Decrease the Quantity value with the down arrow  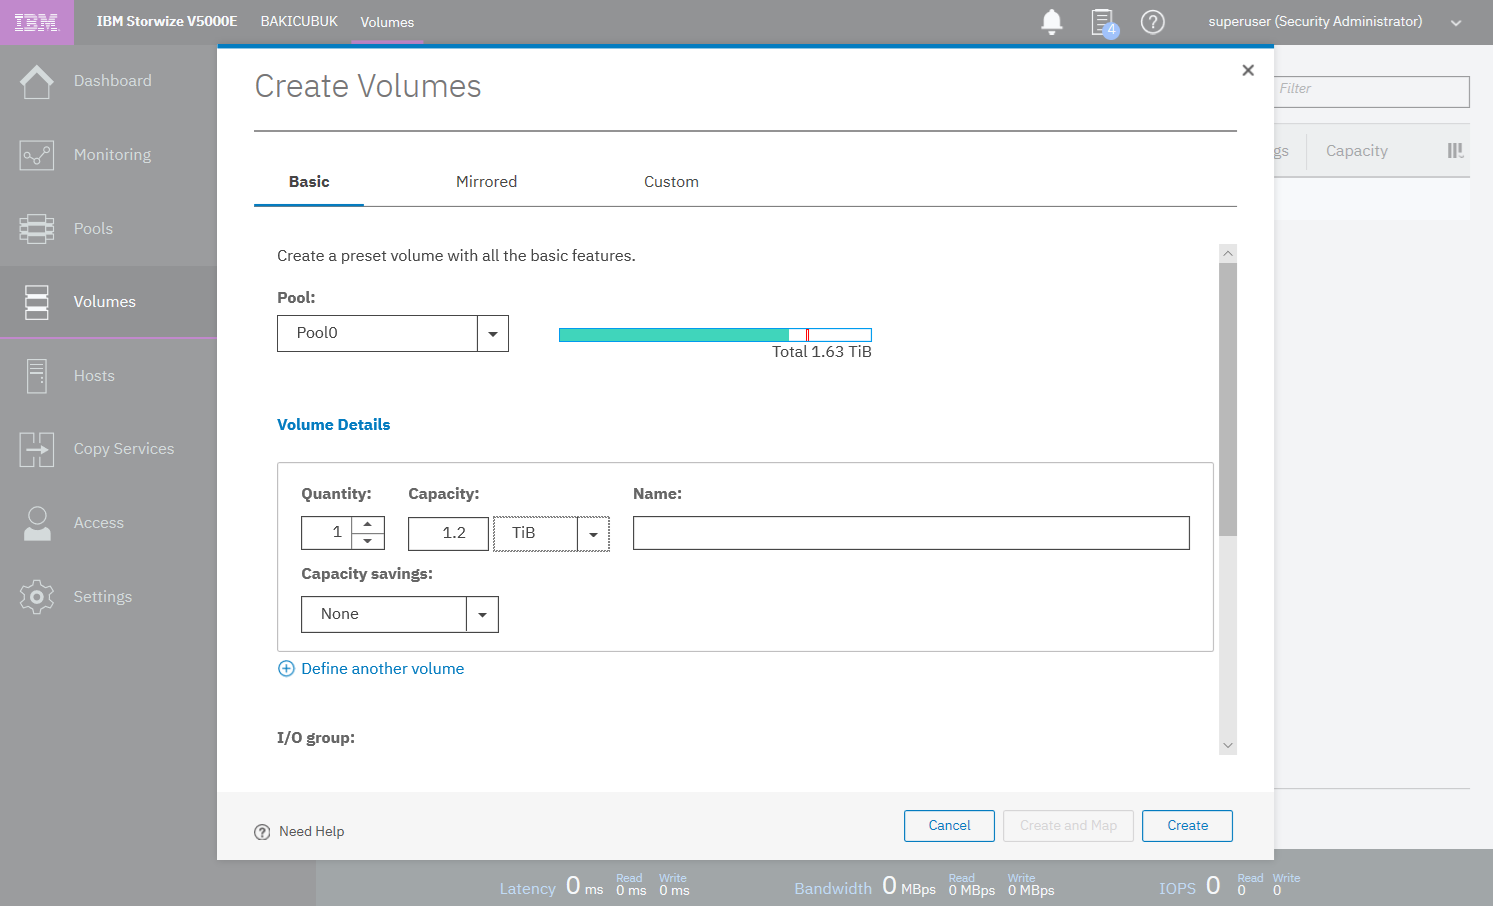368,541
